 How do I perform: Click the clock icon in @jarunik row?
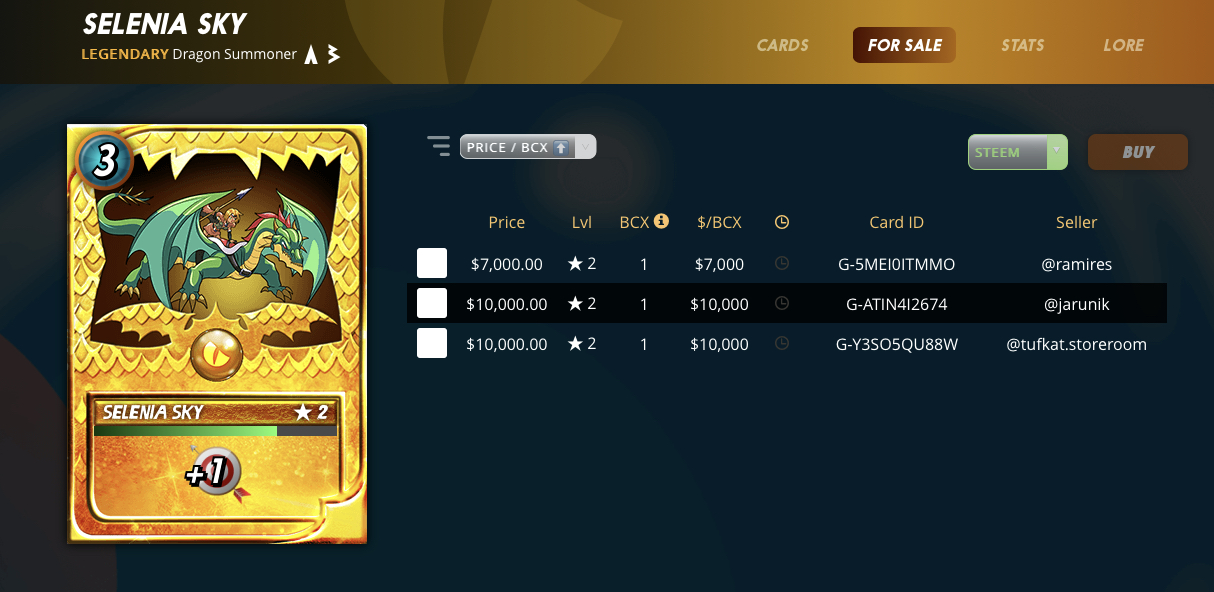[782, 303]
